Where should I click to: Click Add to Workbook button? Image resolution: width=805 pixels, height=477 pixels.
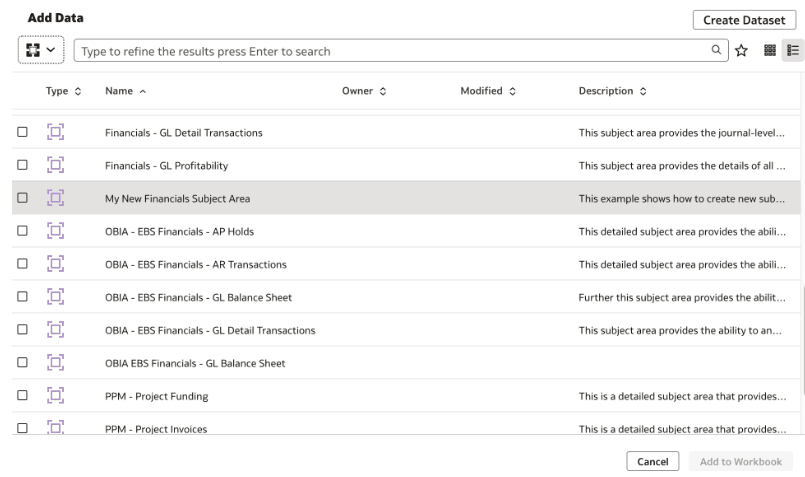tap(741, 461)
